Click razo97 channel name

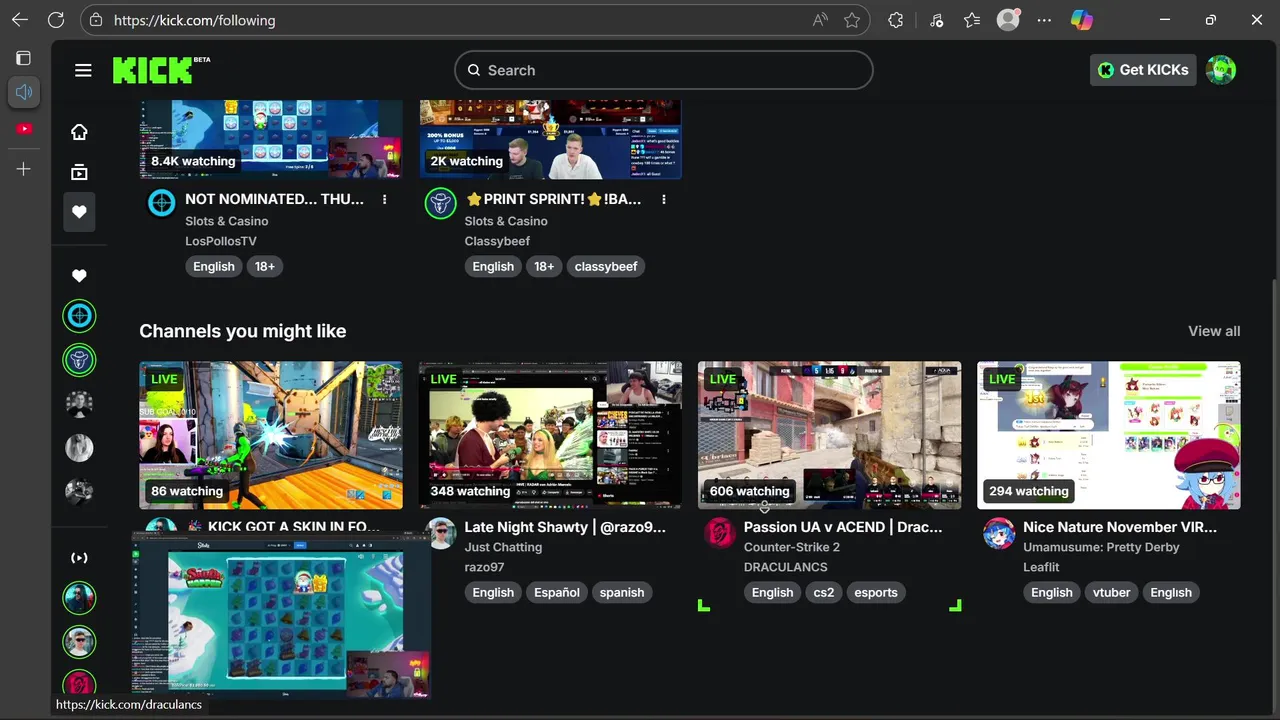(484, 567)
